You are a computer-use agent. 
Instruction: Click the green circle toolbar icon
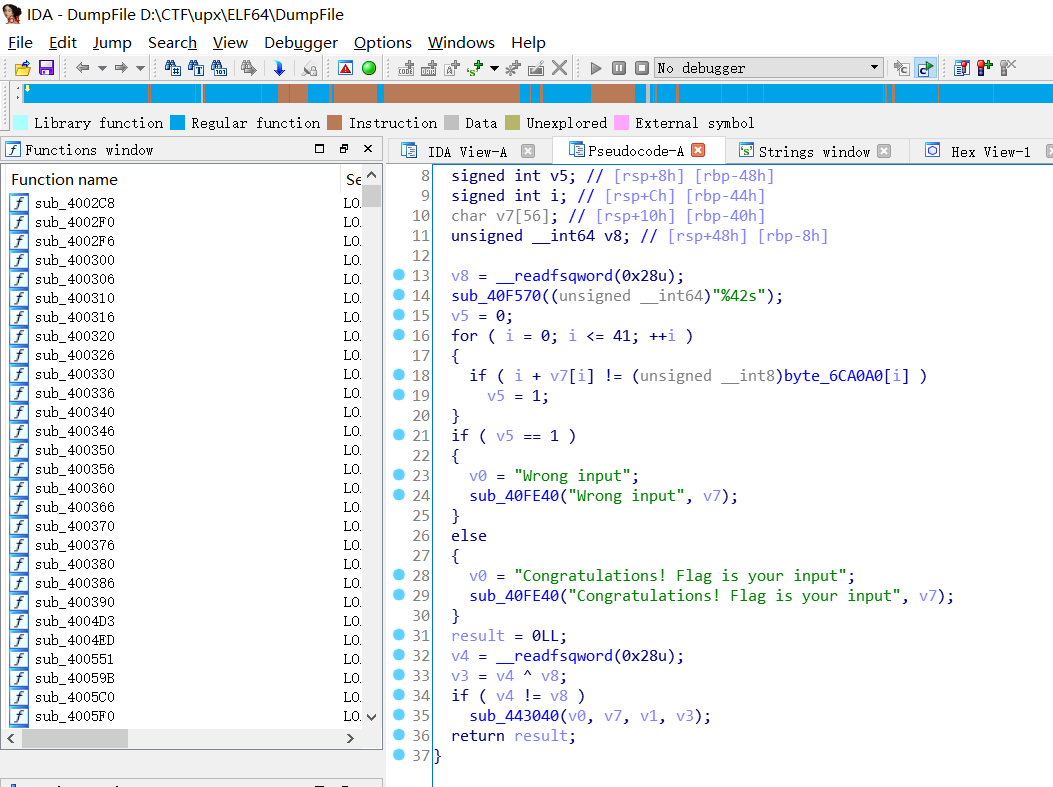point(369,68)
